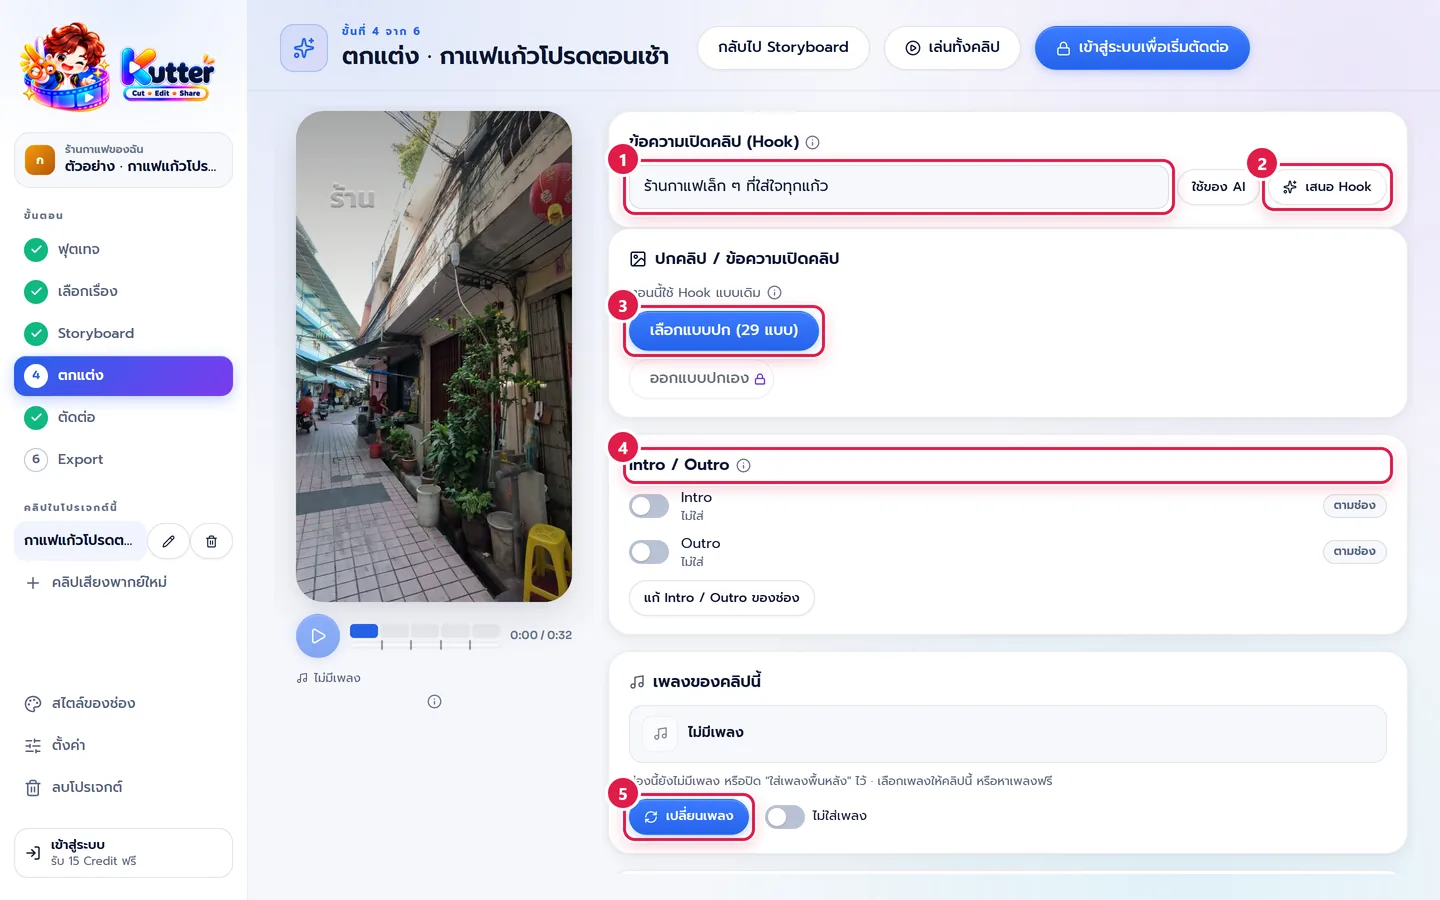Click the pencil edit icon for the clip
Viewport: 1440px width, 900px height.
[x=168, y=541]
